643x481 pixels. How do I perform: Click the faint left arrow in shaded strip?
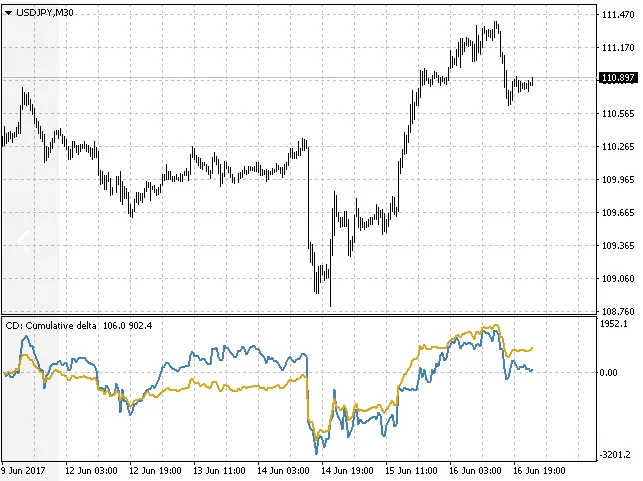[x=25, y=239]
